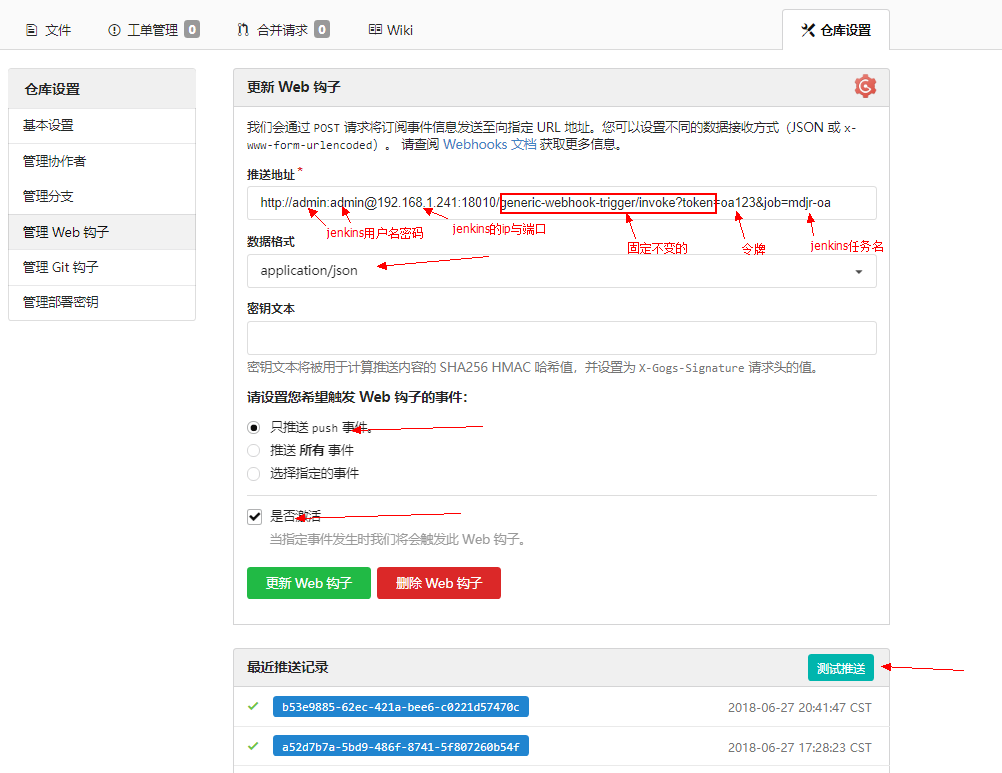Click the 数据格式 field label

click(x=271, y=241)
